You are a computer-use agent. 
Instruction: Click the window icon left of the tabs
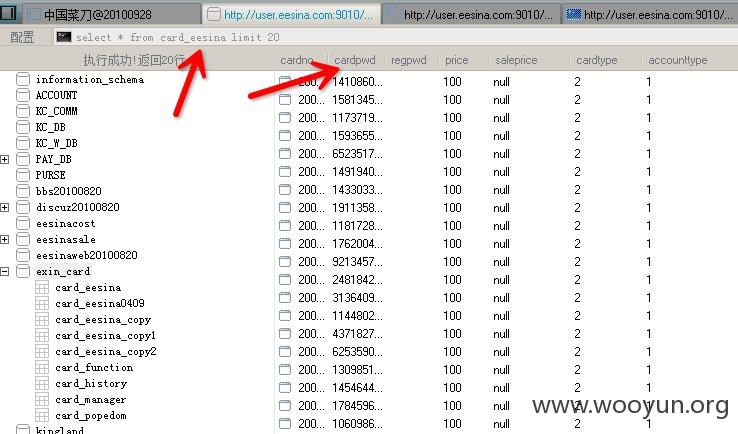[x=8, y=13]
